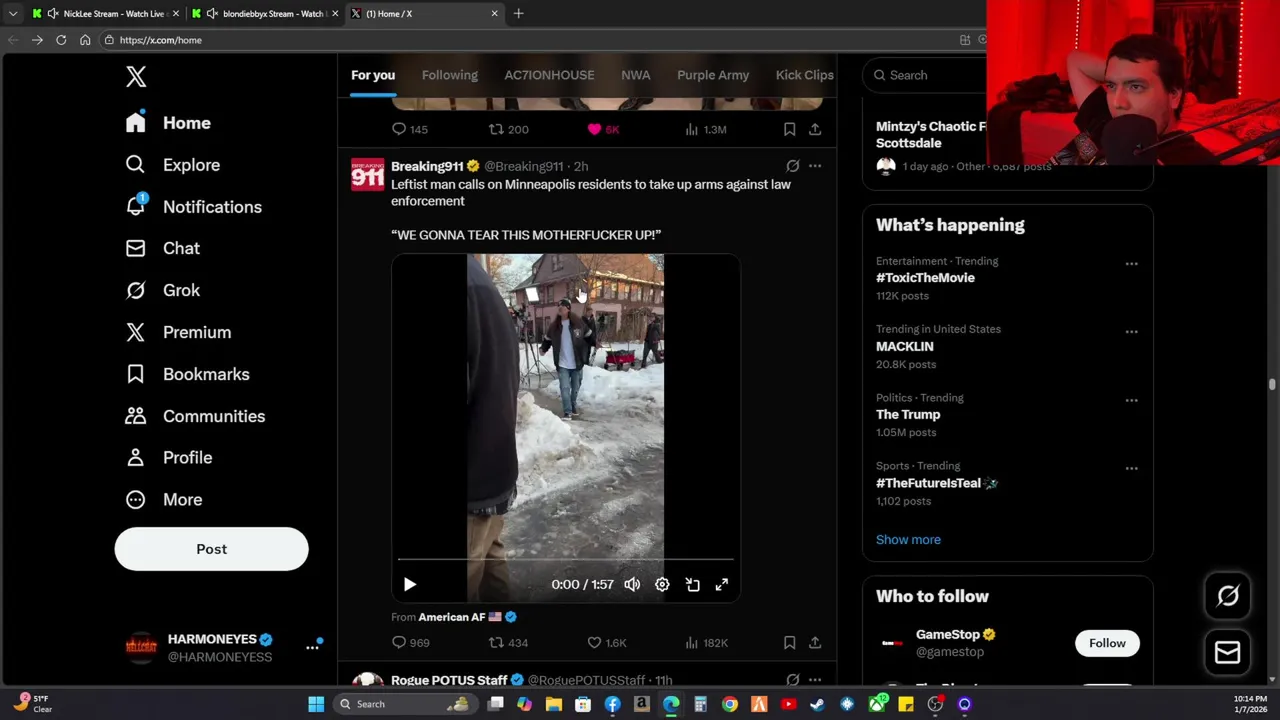Switch to the For you tab
Image resolution: width=1280 pixels, height=720 pixels.
pyautogui.click(x=373, y=75)
